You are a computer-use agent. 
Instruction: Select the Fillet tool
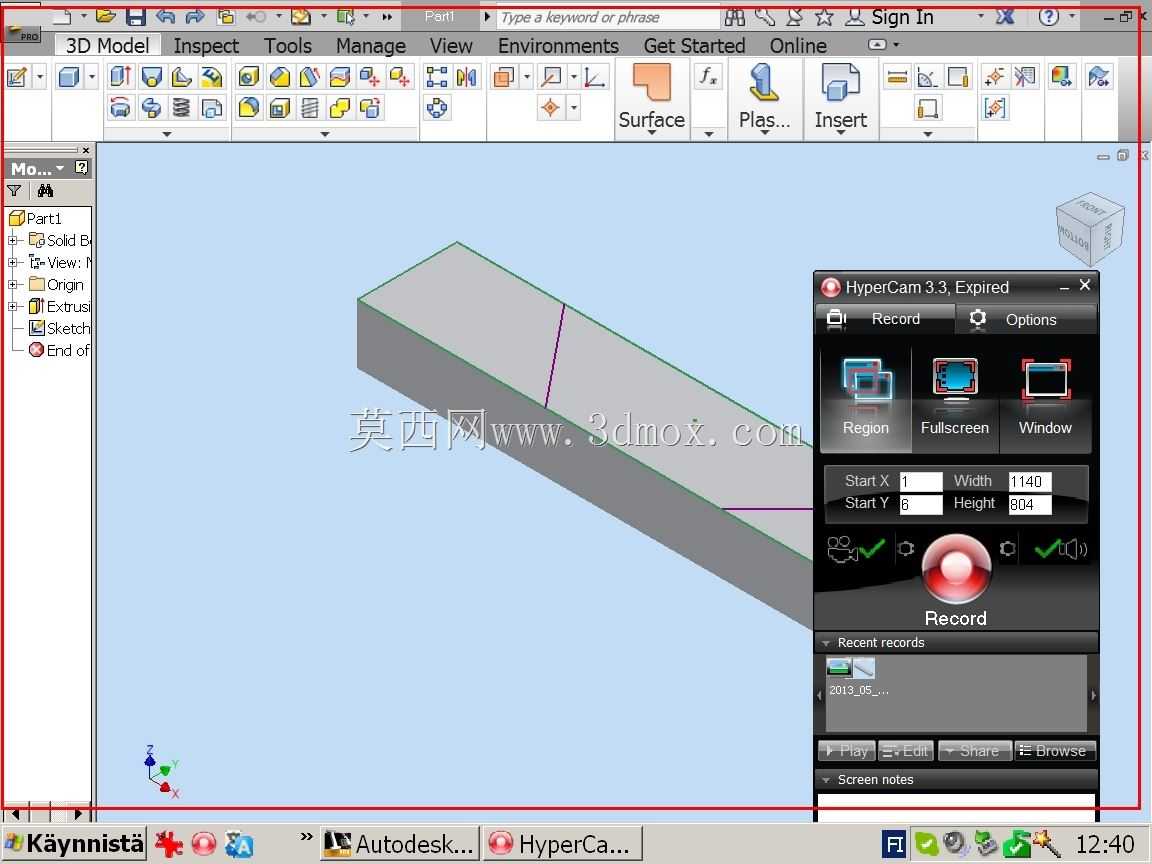click(x=249, y=108)
